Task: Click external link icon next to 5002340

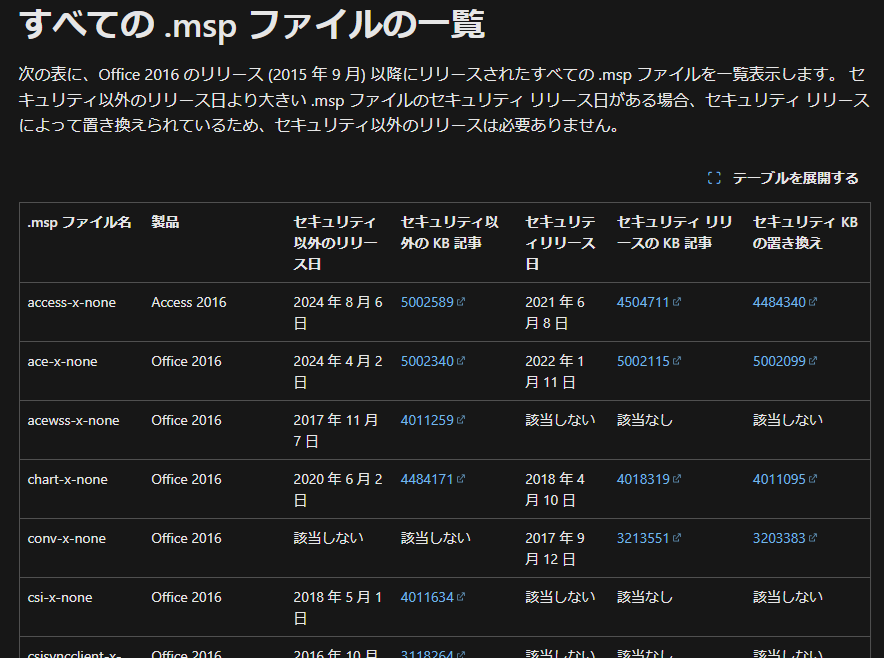Action: point(461,361)
